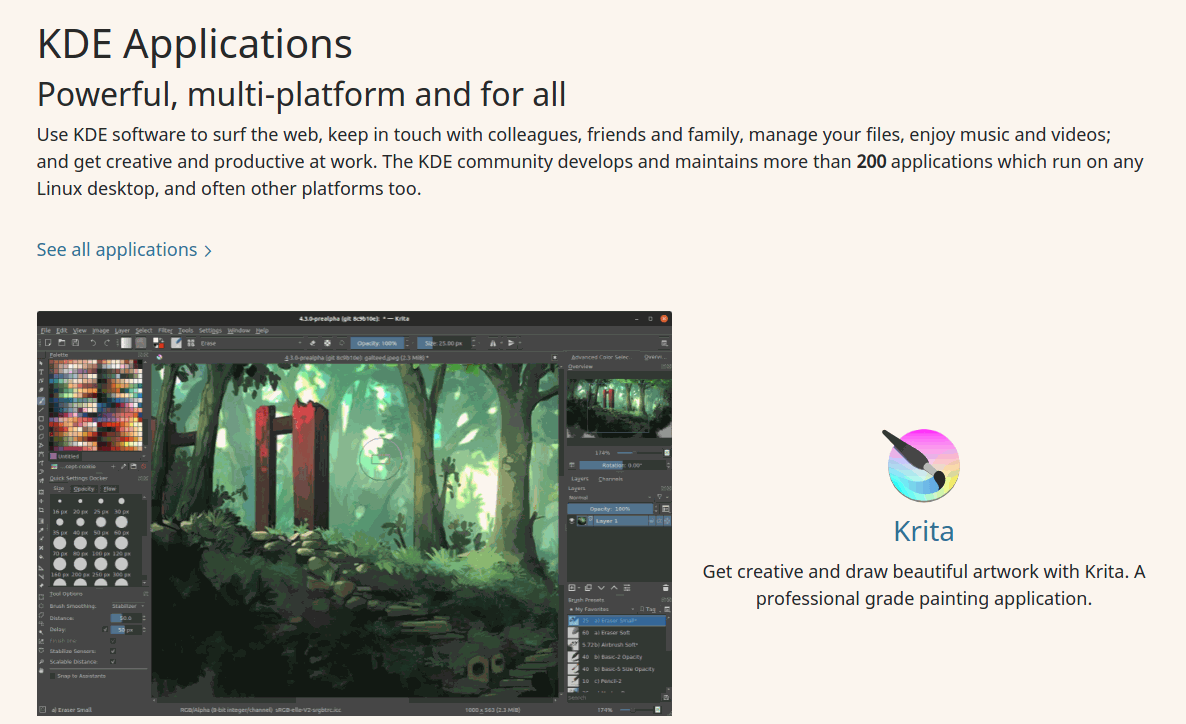Switch to the Flow tab in Quick Settings
The height and width of the screenshot is (724, 1186).
click(x=110, y=489)
